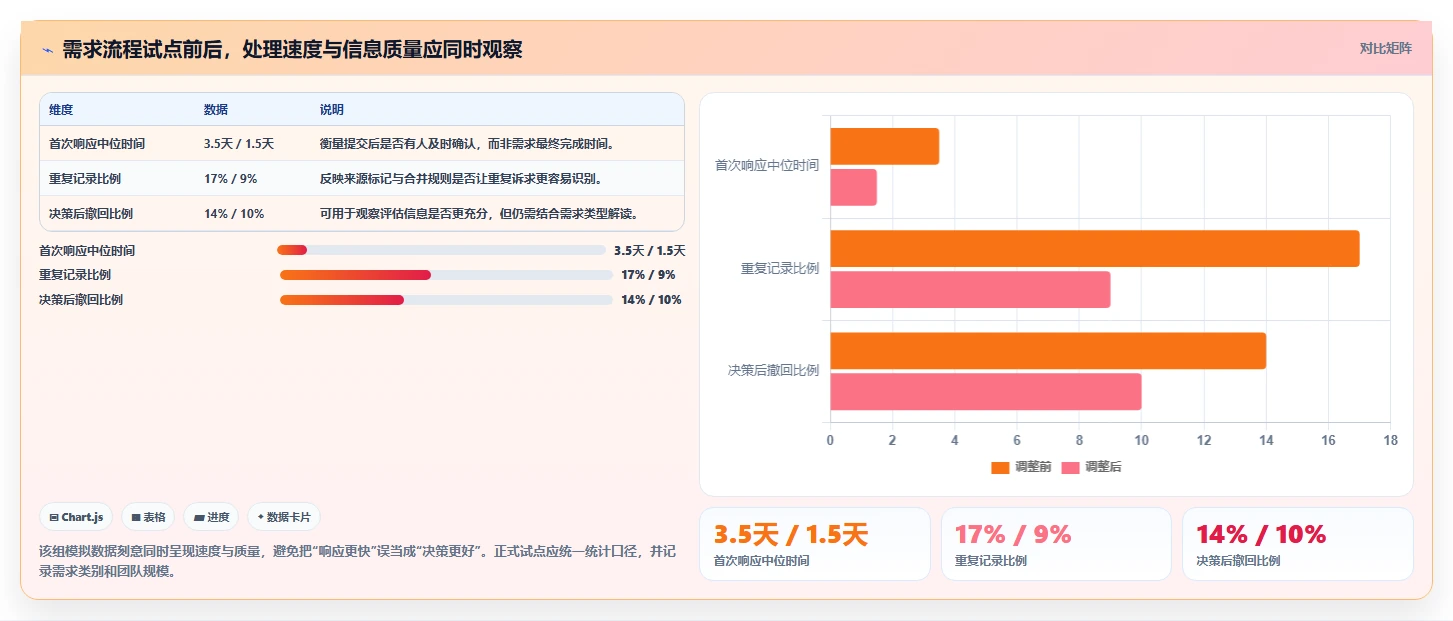The image size is (1453, 621).
Task: Click pink 调整后 bar for 首次响应中位时间
Action: pos(853,187)
